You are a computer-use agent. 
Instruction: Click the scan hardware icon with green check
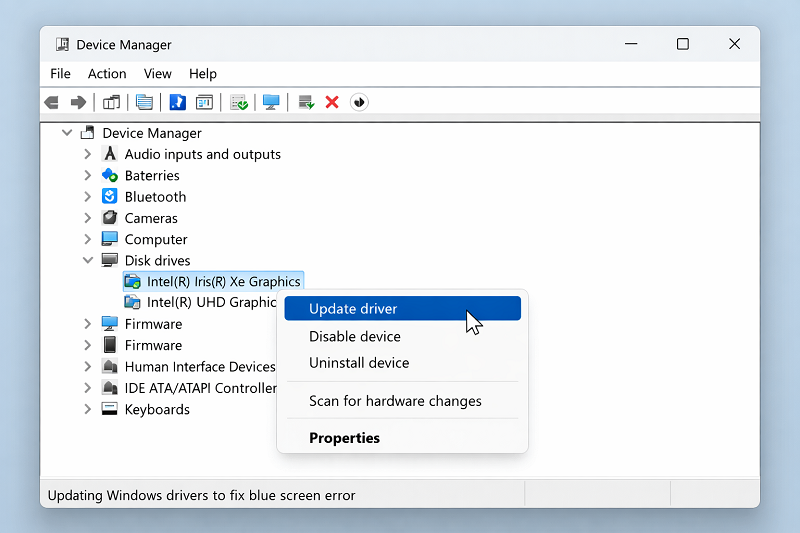coord(239,103)
